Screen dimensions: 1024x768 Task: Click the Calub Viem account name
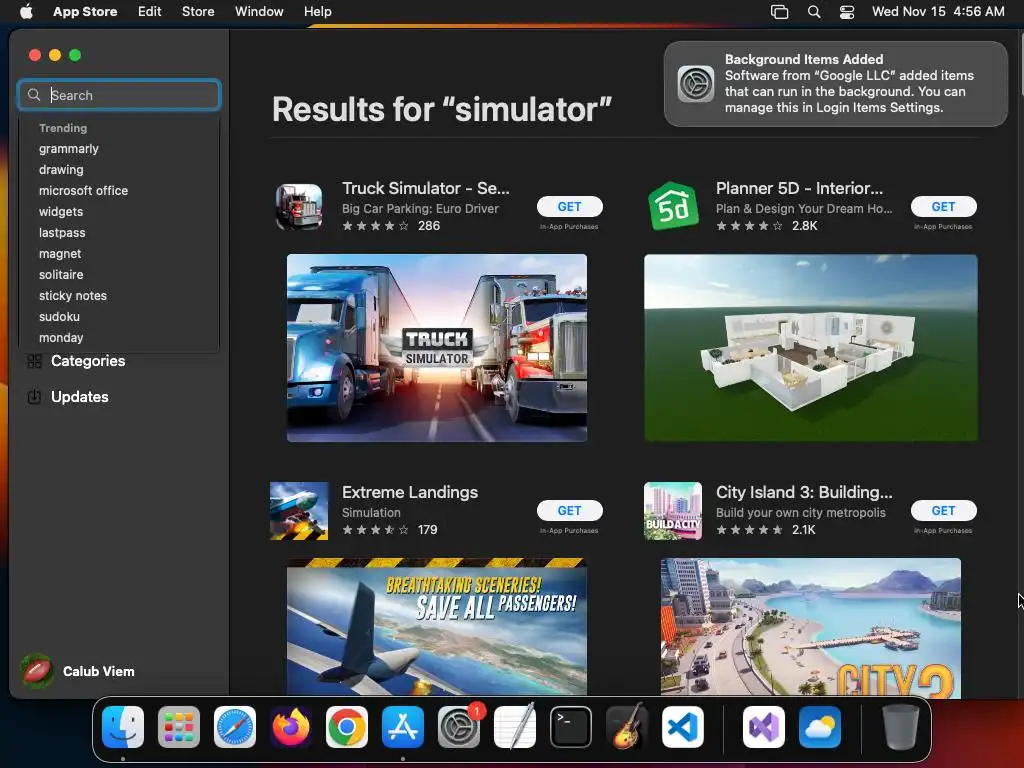tap(99, 671)
